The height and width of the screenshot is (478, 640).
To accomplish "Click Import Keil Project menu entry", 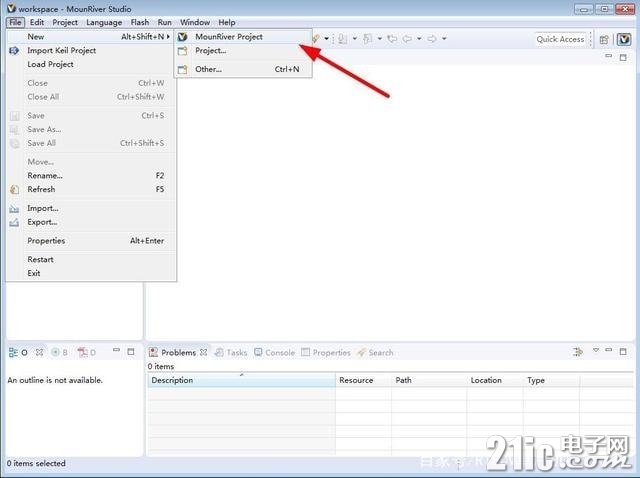I will (91, 51).
